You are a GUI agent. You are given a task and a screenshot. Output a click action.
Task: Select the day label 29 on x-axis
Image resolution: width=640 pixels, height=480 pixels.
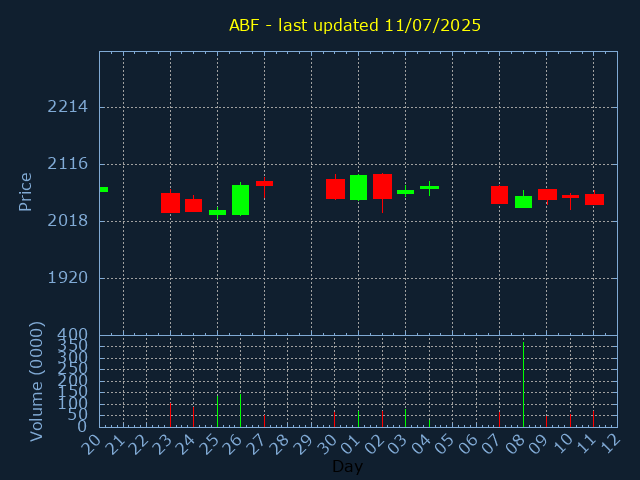[x=303, y=444]
